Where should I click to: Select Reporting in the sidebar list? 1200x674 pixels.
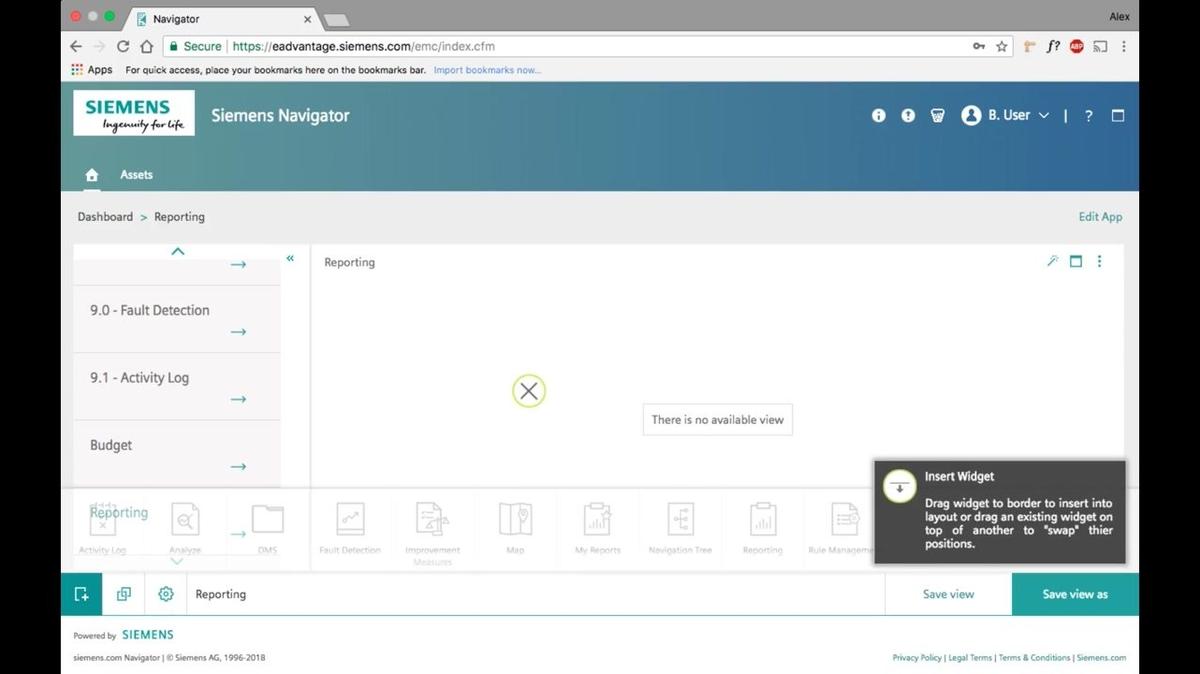tap(119, 512)
